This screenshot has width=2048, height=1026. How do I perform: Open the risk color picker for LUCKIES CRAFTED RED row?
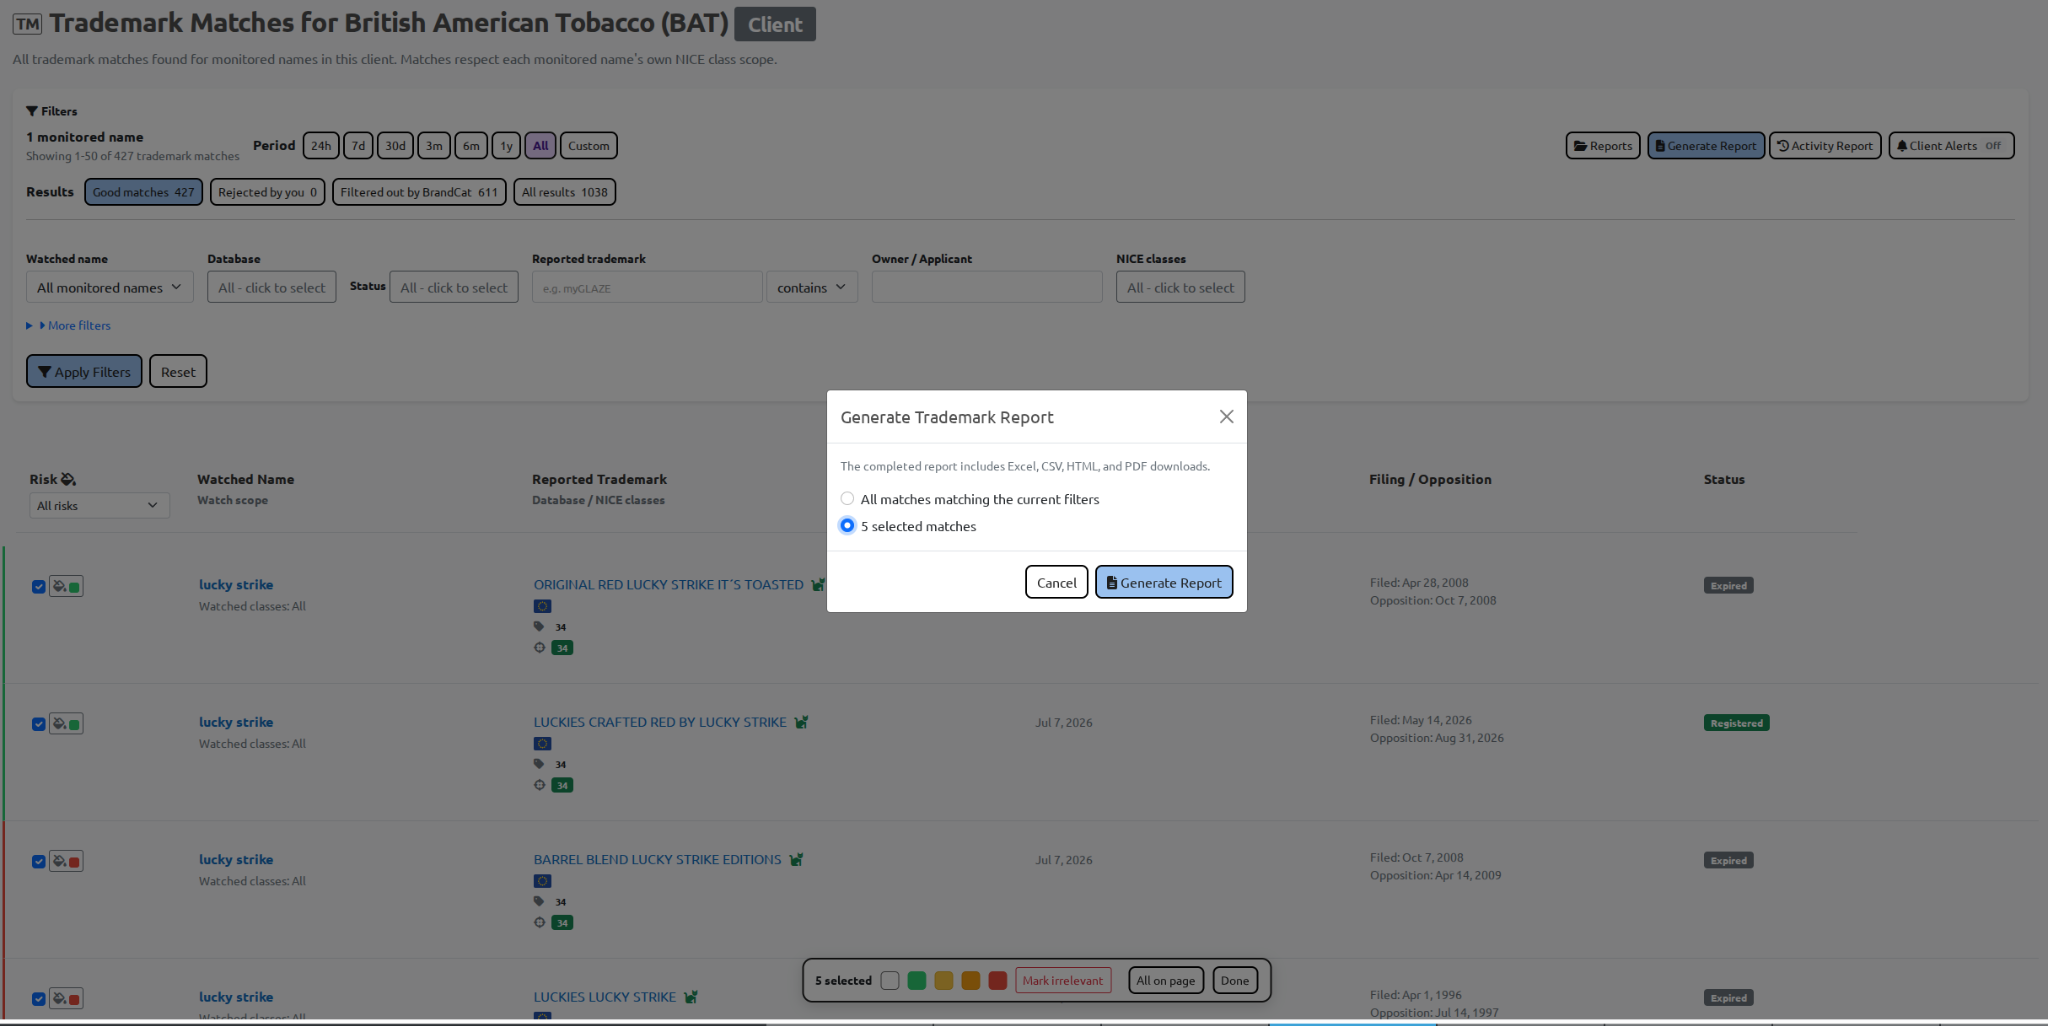click(66, 724)
